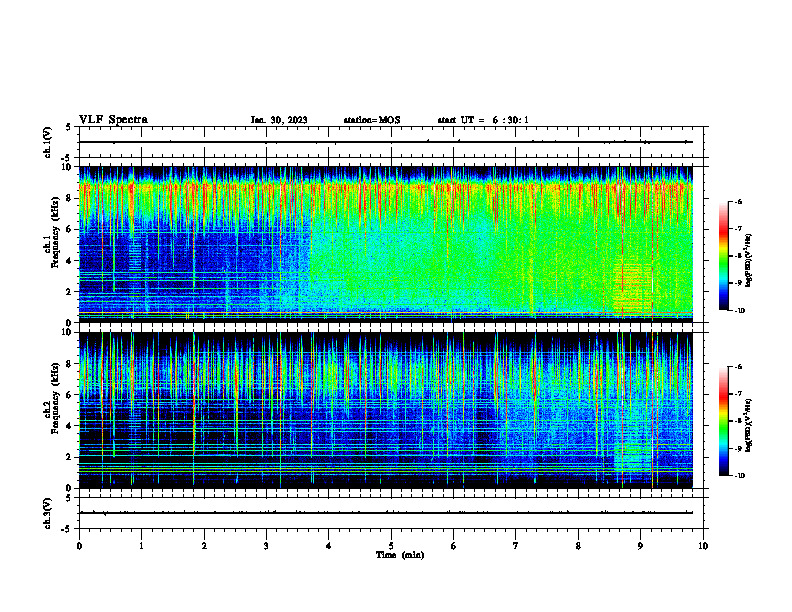Viewport: 792px width, 612px height.
Task: Click the "Time (min)" x-axis title
Action: [400, 555]
